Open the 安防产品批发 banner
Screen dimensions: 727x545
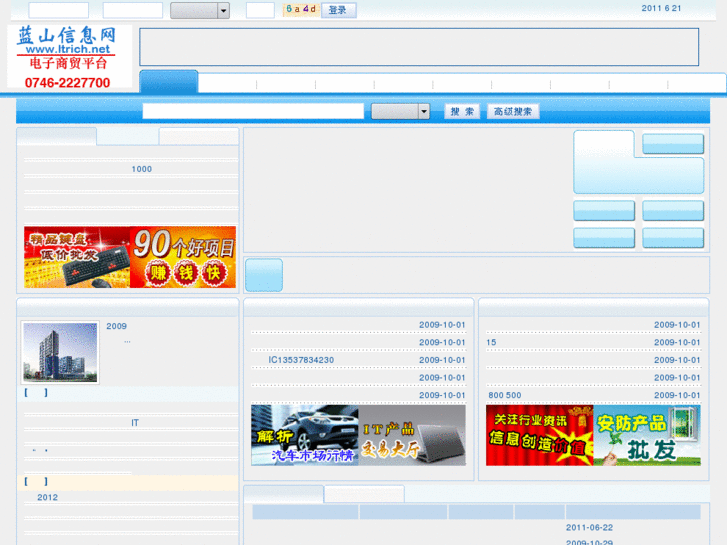(647, 435)
